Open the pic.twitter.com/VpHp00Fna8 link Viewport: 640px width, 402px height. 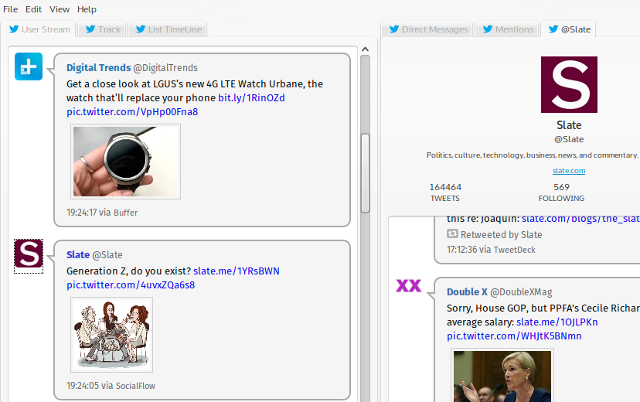132,112
